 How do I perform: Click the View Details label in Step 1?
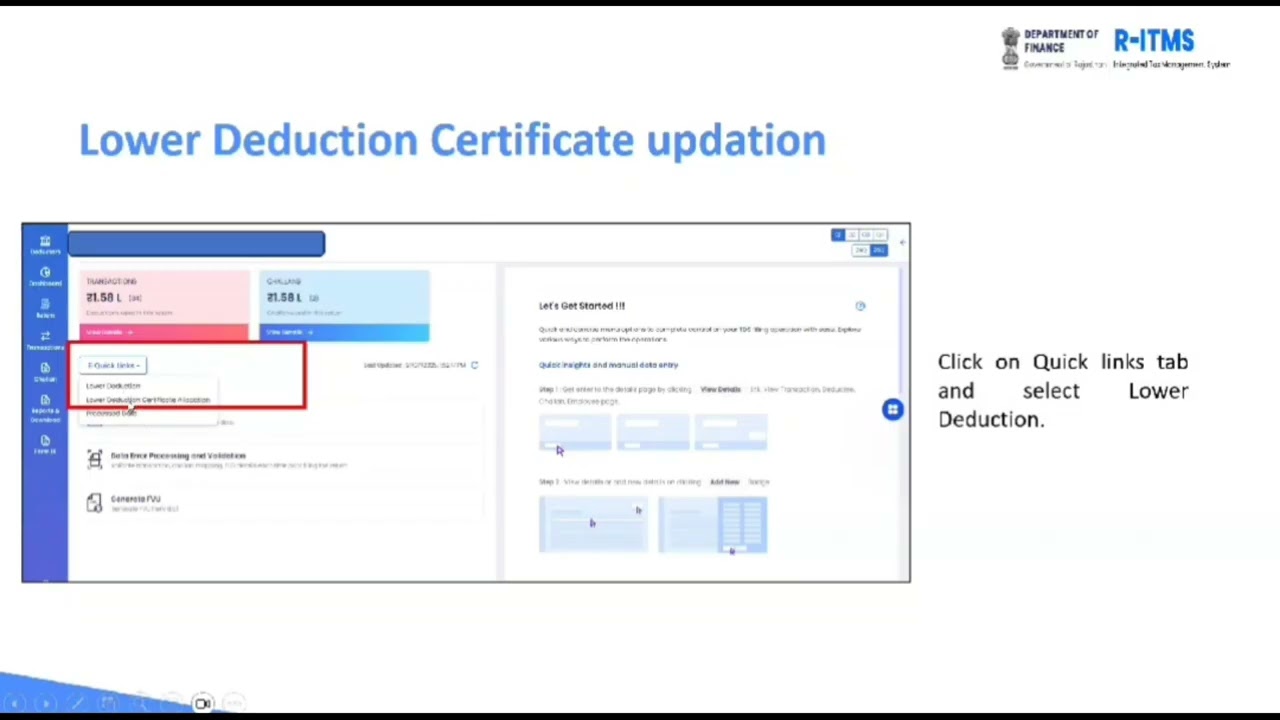tap(720, 389)
